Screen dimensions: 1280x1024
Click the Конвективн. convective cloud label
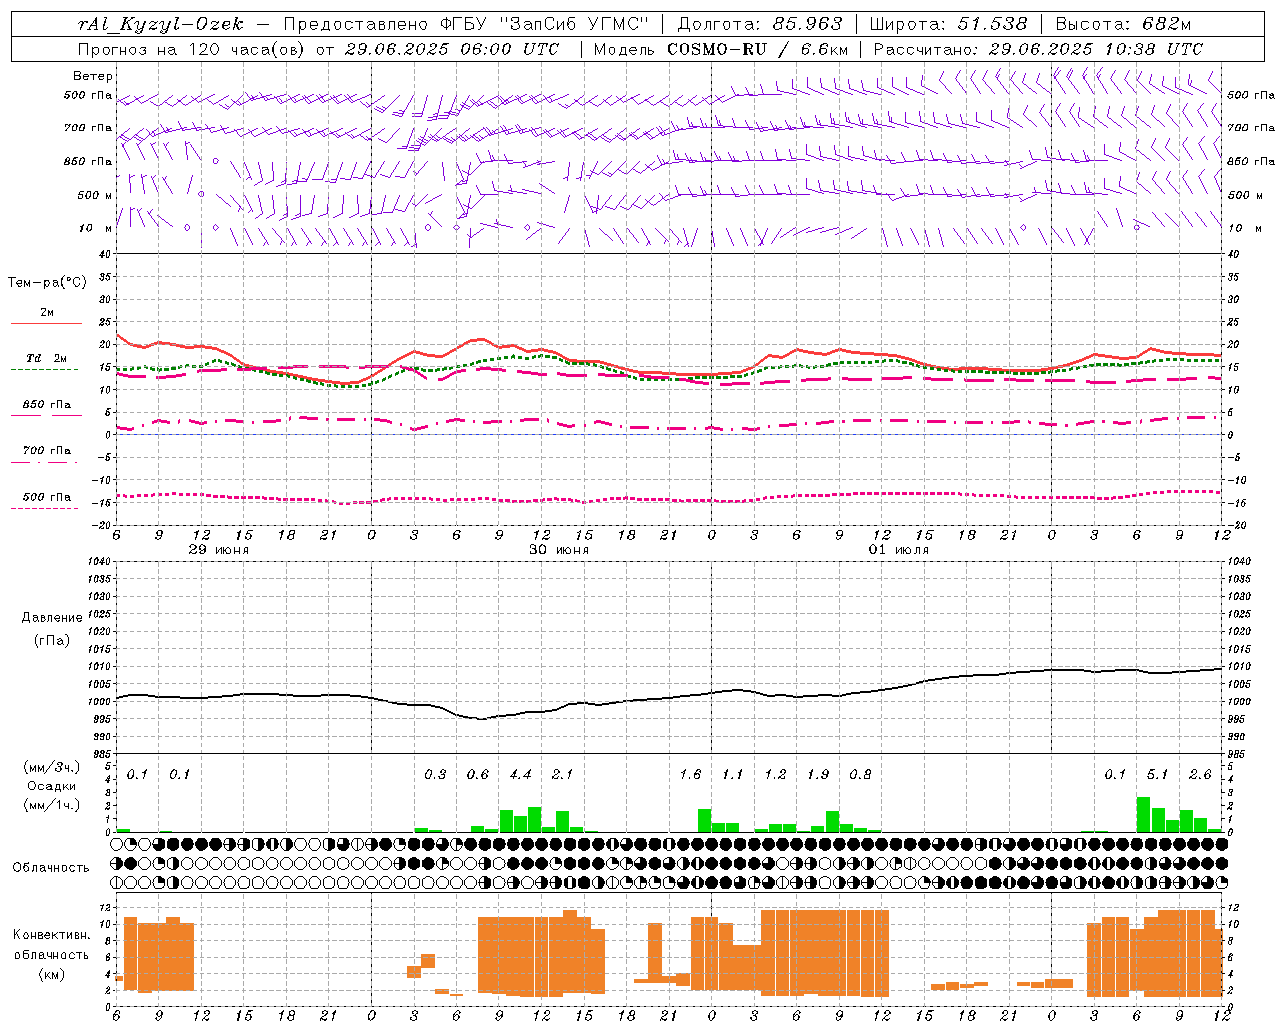(51, 935)
